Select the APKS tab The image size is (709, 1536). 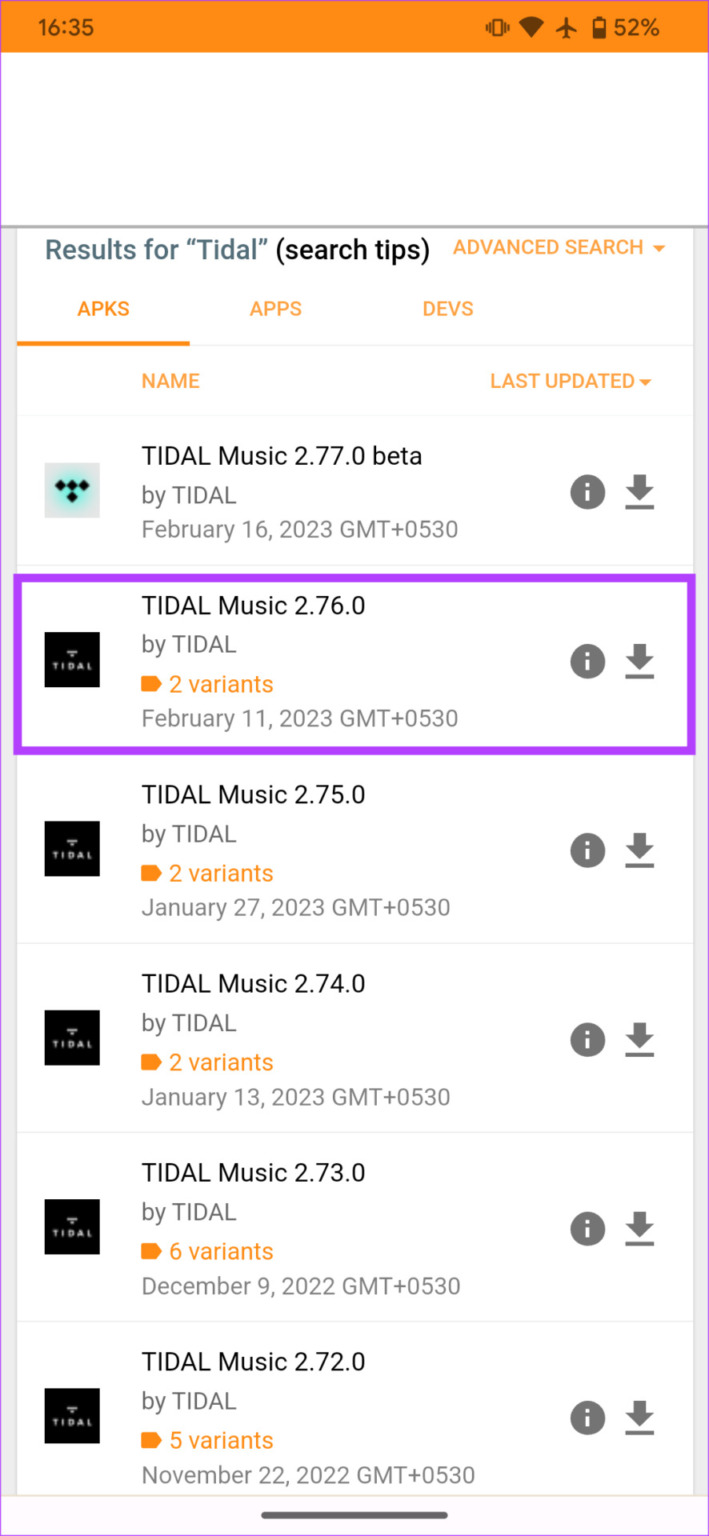103,309
